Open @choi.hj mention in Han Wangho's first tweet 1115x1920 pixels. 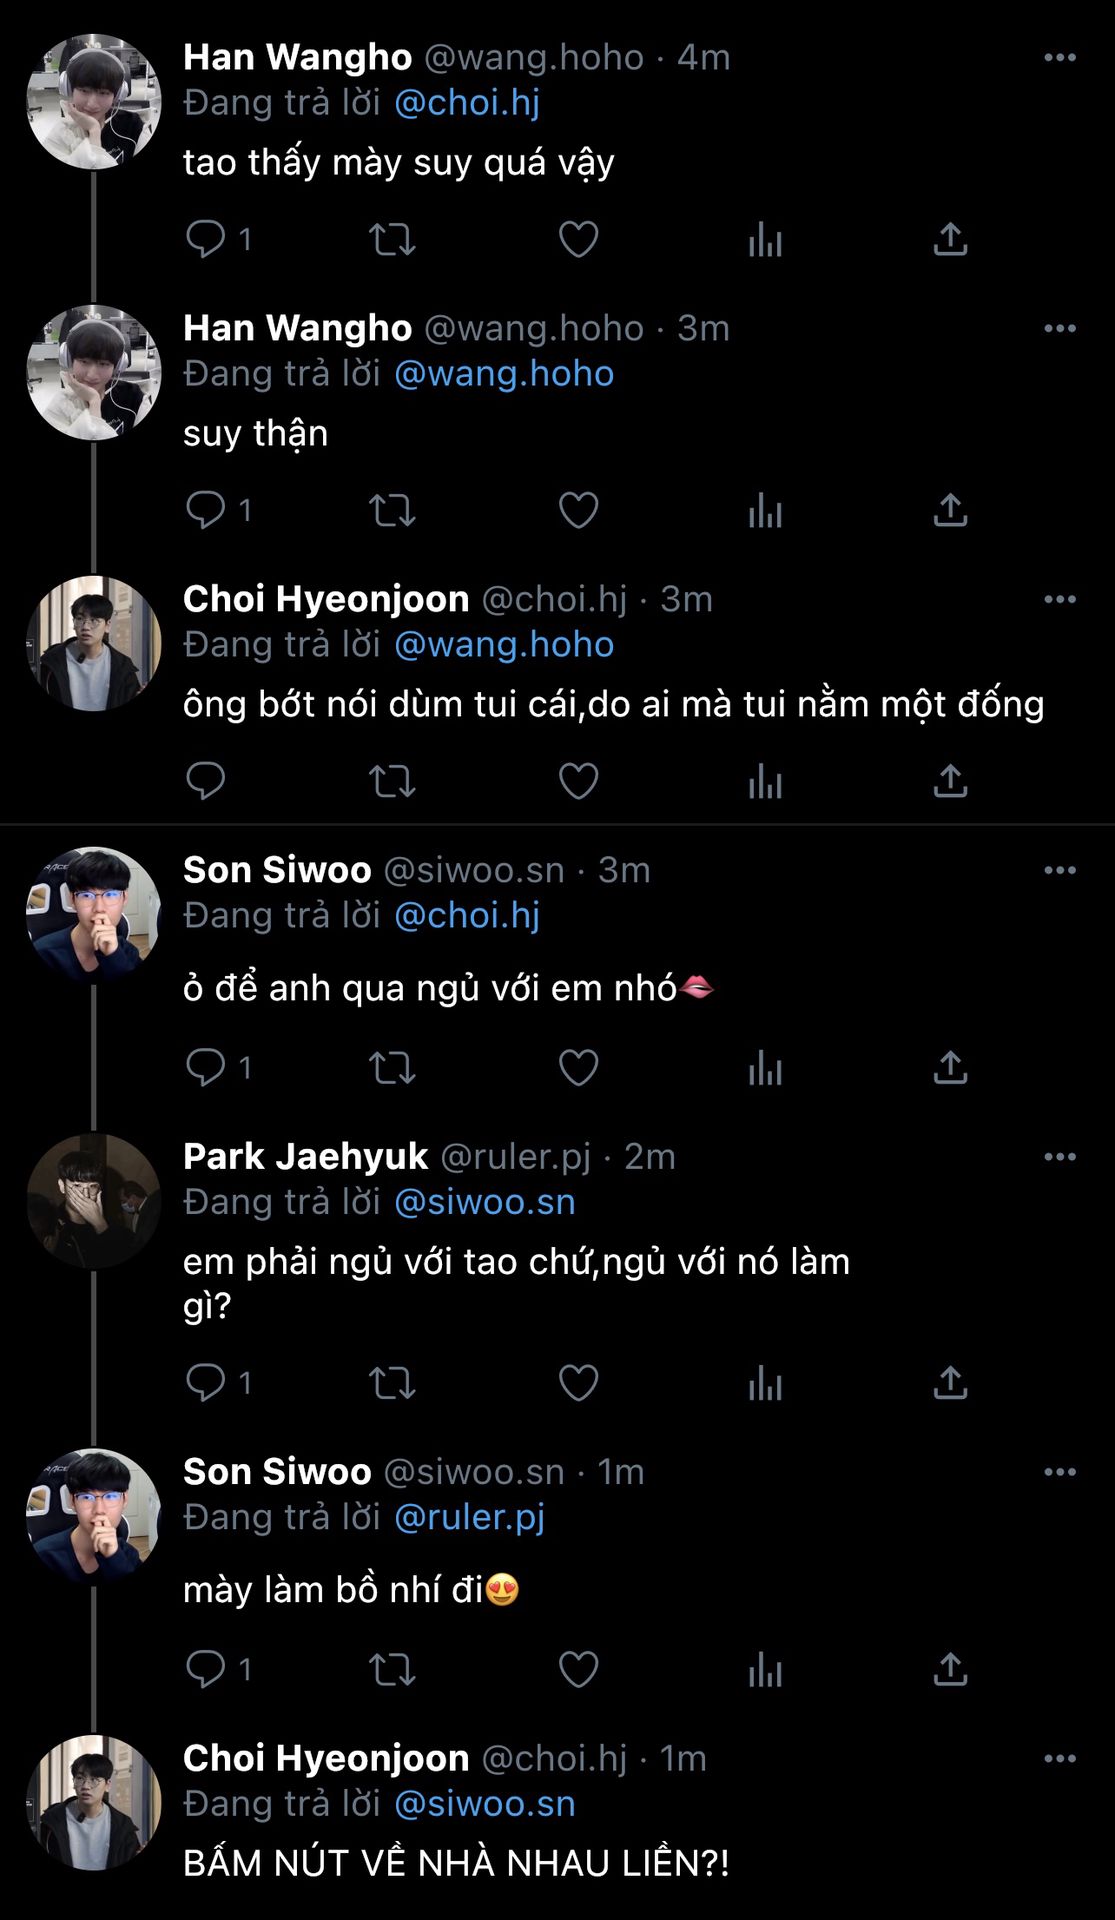[x=467, y=103]
